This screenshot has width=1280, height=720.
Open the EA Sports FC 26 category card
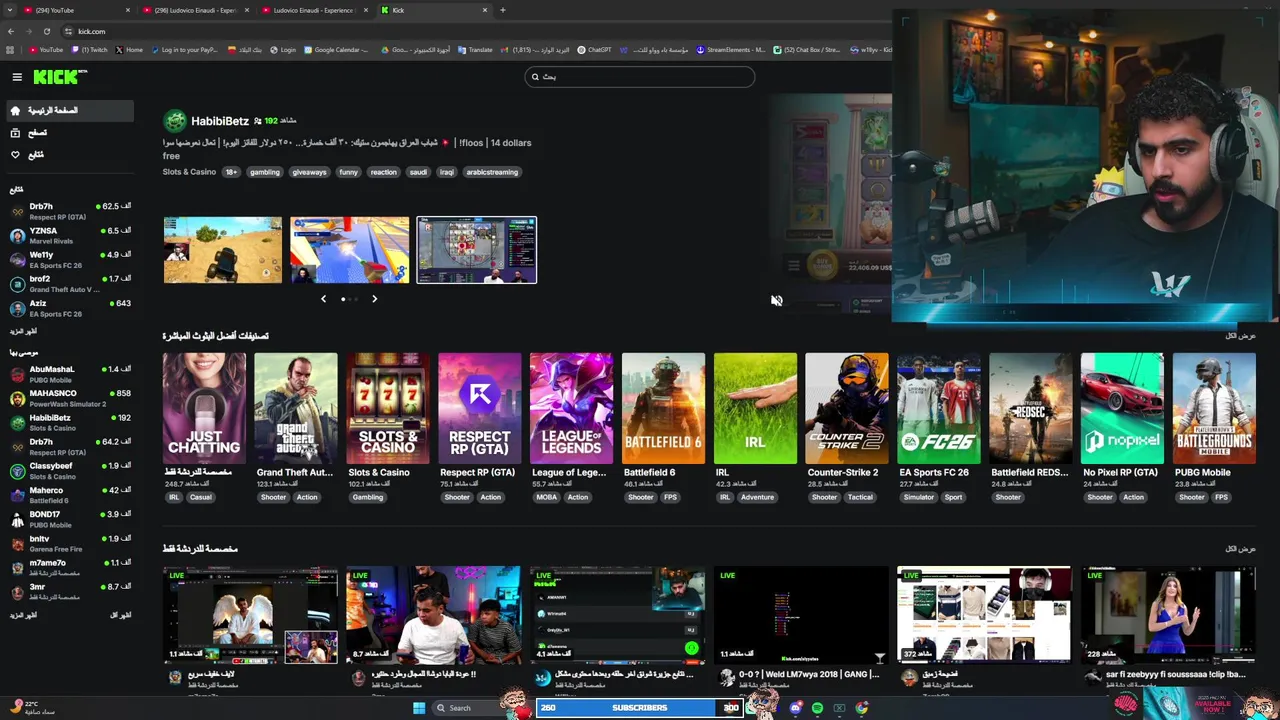click(x=939, y=408)
